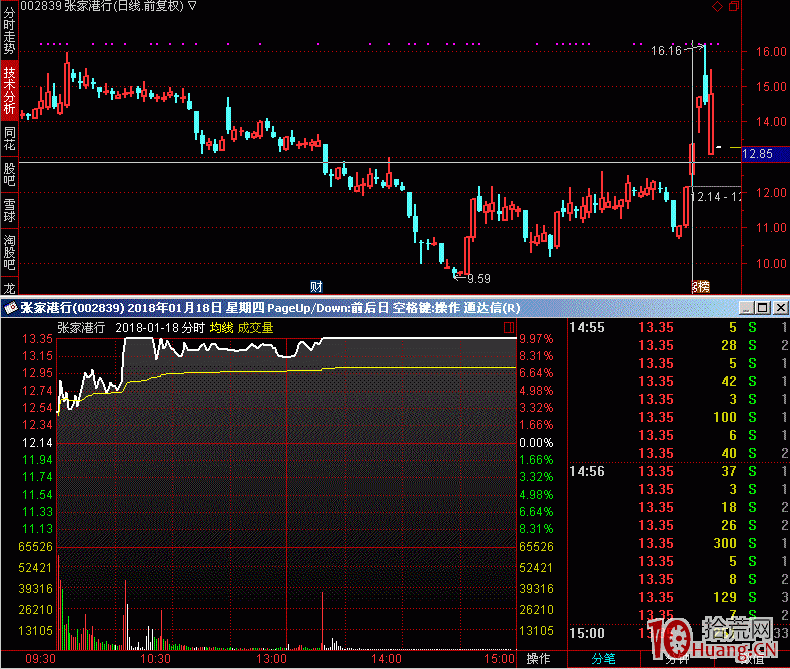Expand the ▽ dropdown beside 日线.前复权
The image size is (790, 669).
(192, 7)
